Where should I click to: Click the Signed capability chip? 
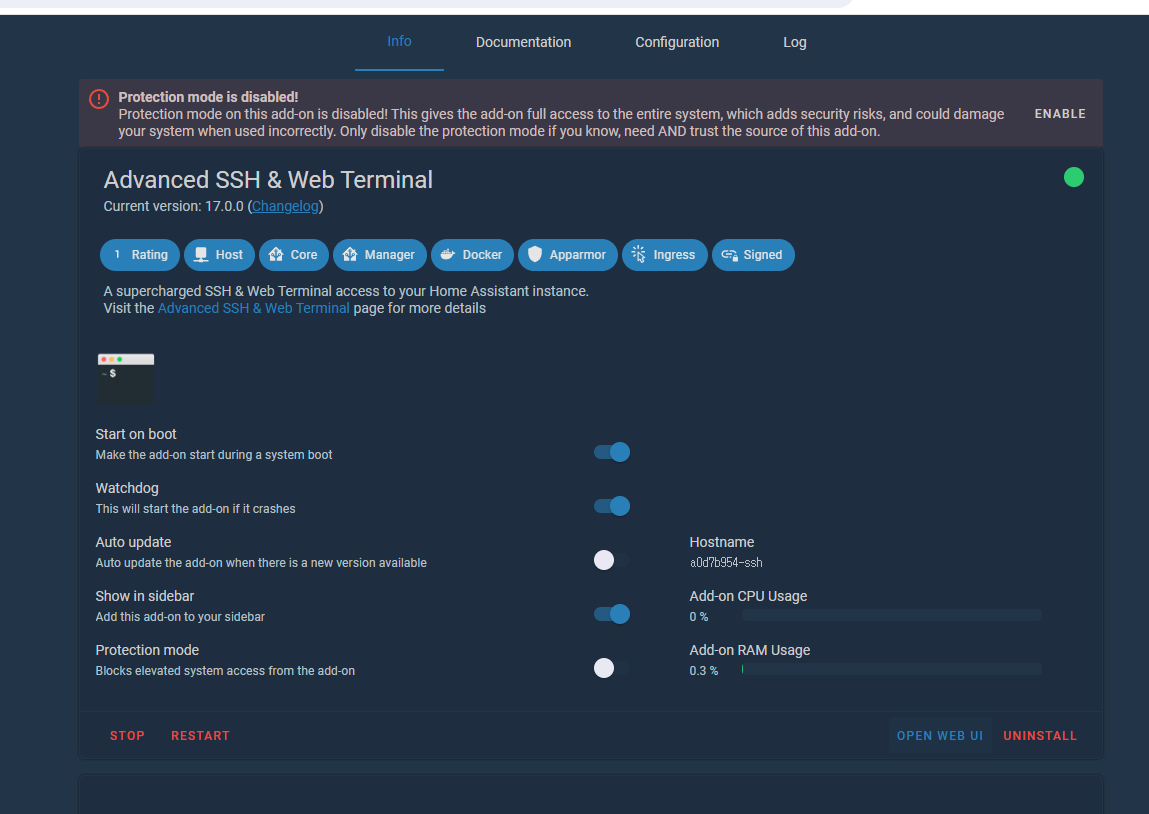753,255
